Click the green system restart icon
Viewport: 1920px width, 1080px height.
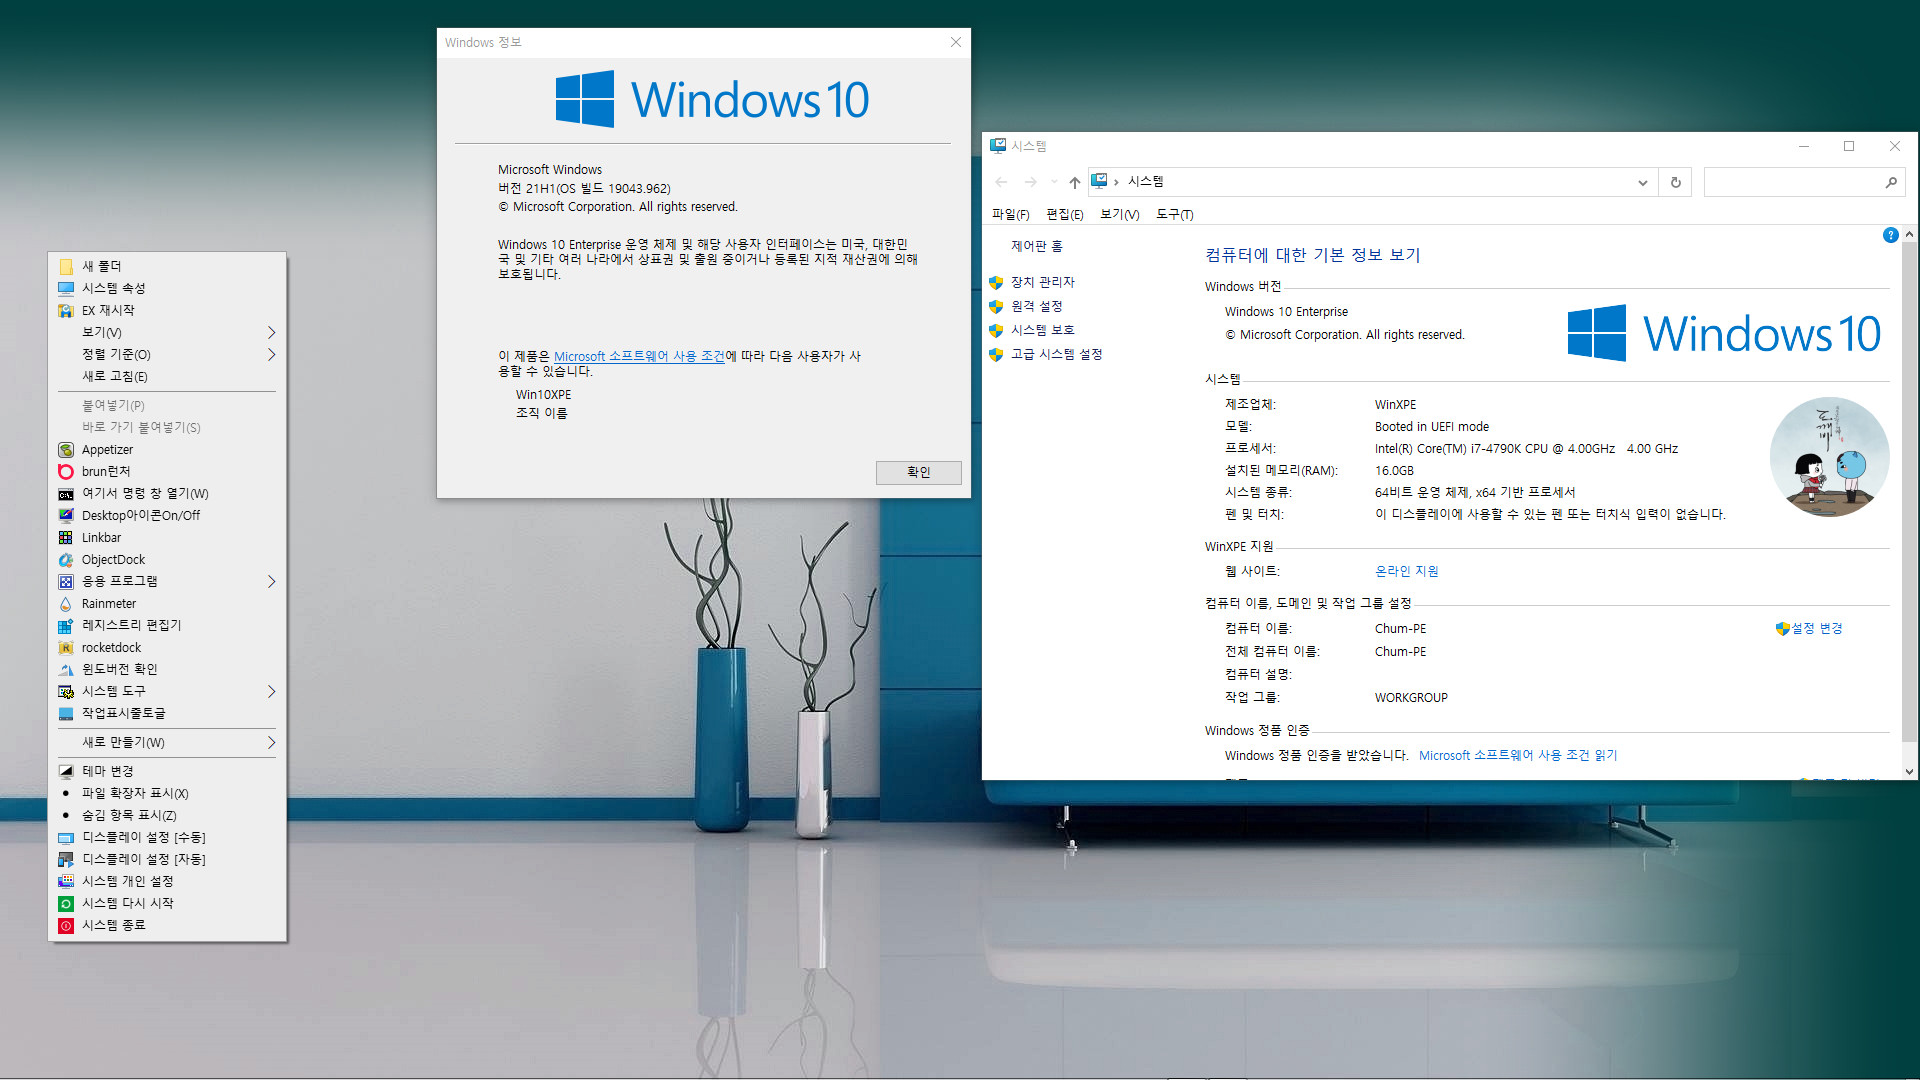point(66,904)
